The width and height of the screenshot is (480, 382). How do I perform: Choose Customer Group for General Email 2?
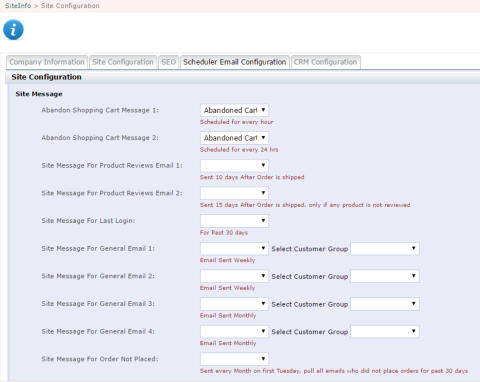click(385, 276)
